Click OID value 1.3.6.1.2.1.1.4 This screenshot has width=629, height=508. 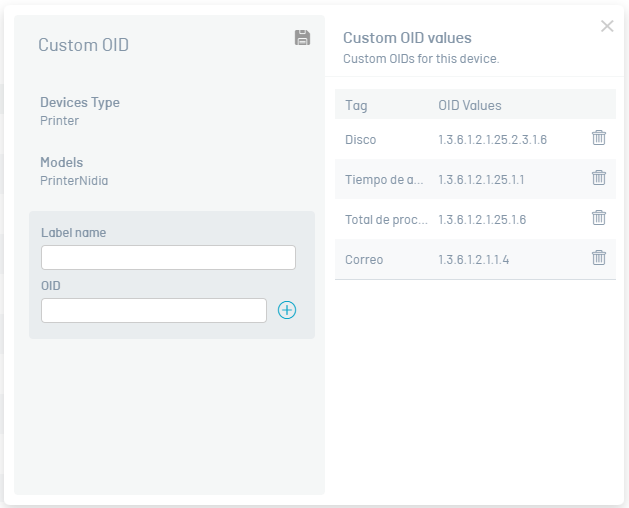click(x=474, y=259)
